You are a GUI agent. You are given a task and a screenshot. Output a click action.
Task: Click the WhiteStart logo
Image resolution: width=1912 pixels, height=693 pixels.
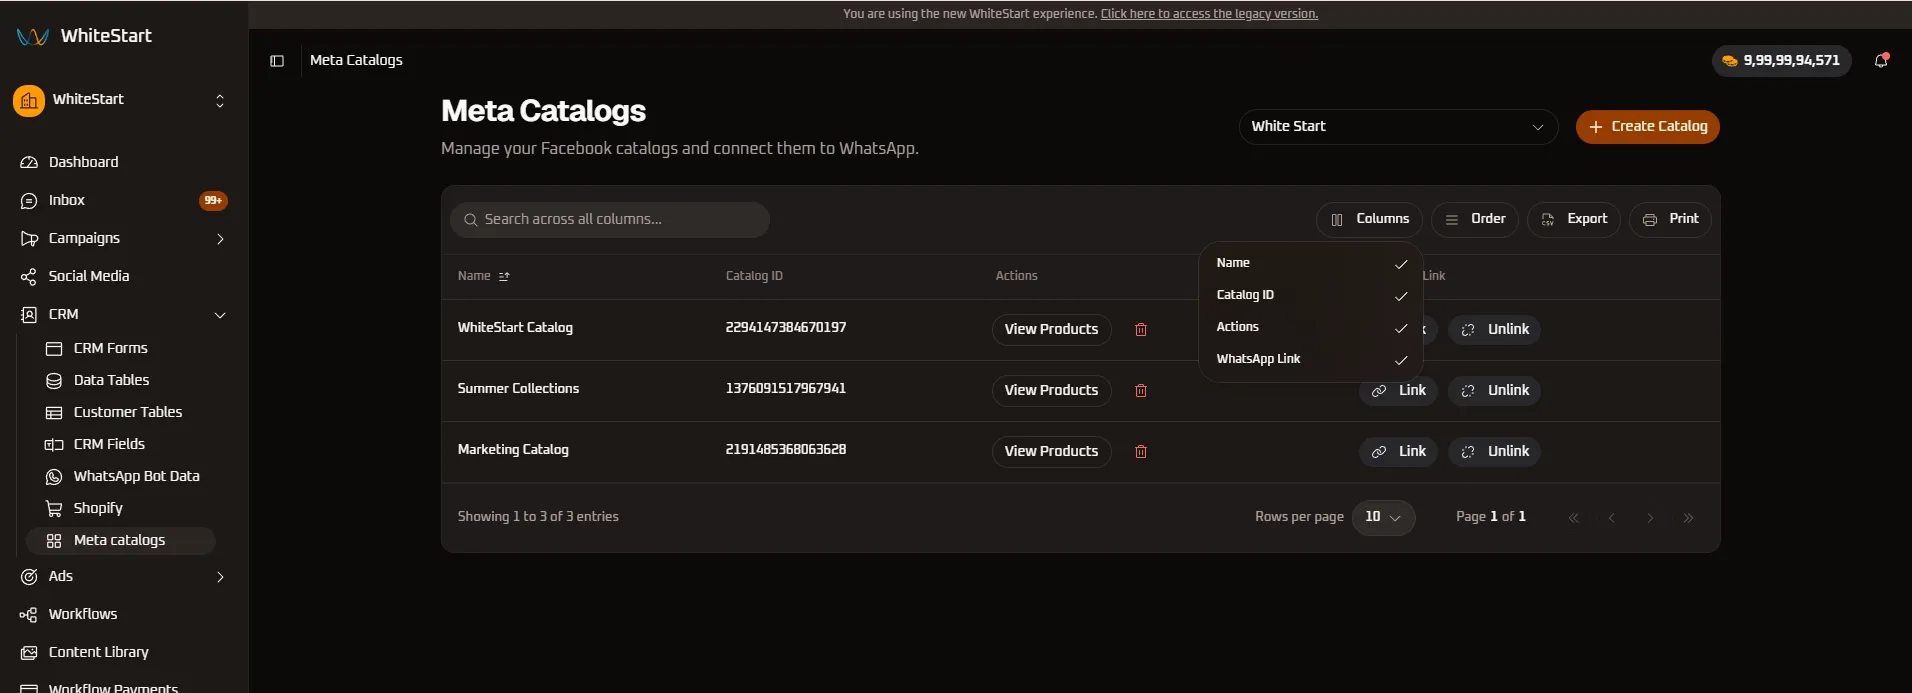84,36
